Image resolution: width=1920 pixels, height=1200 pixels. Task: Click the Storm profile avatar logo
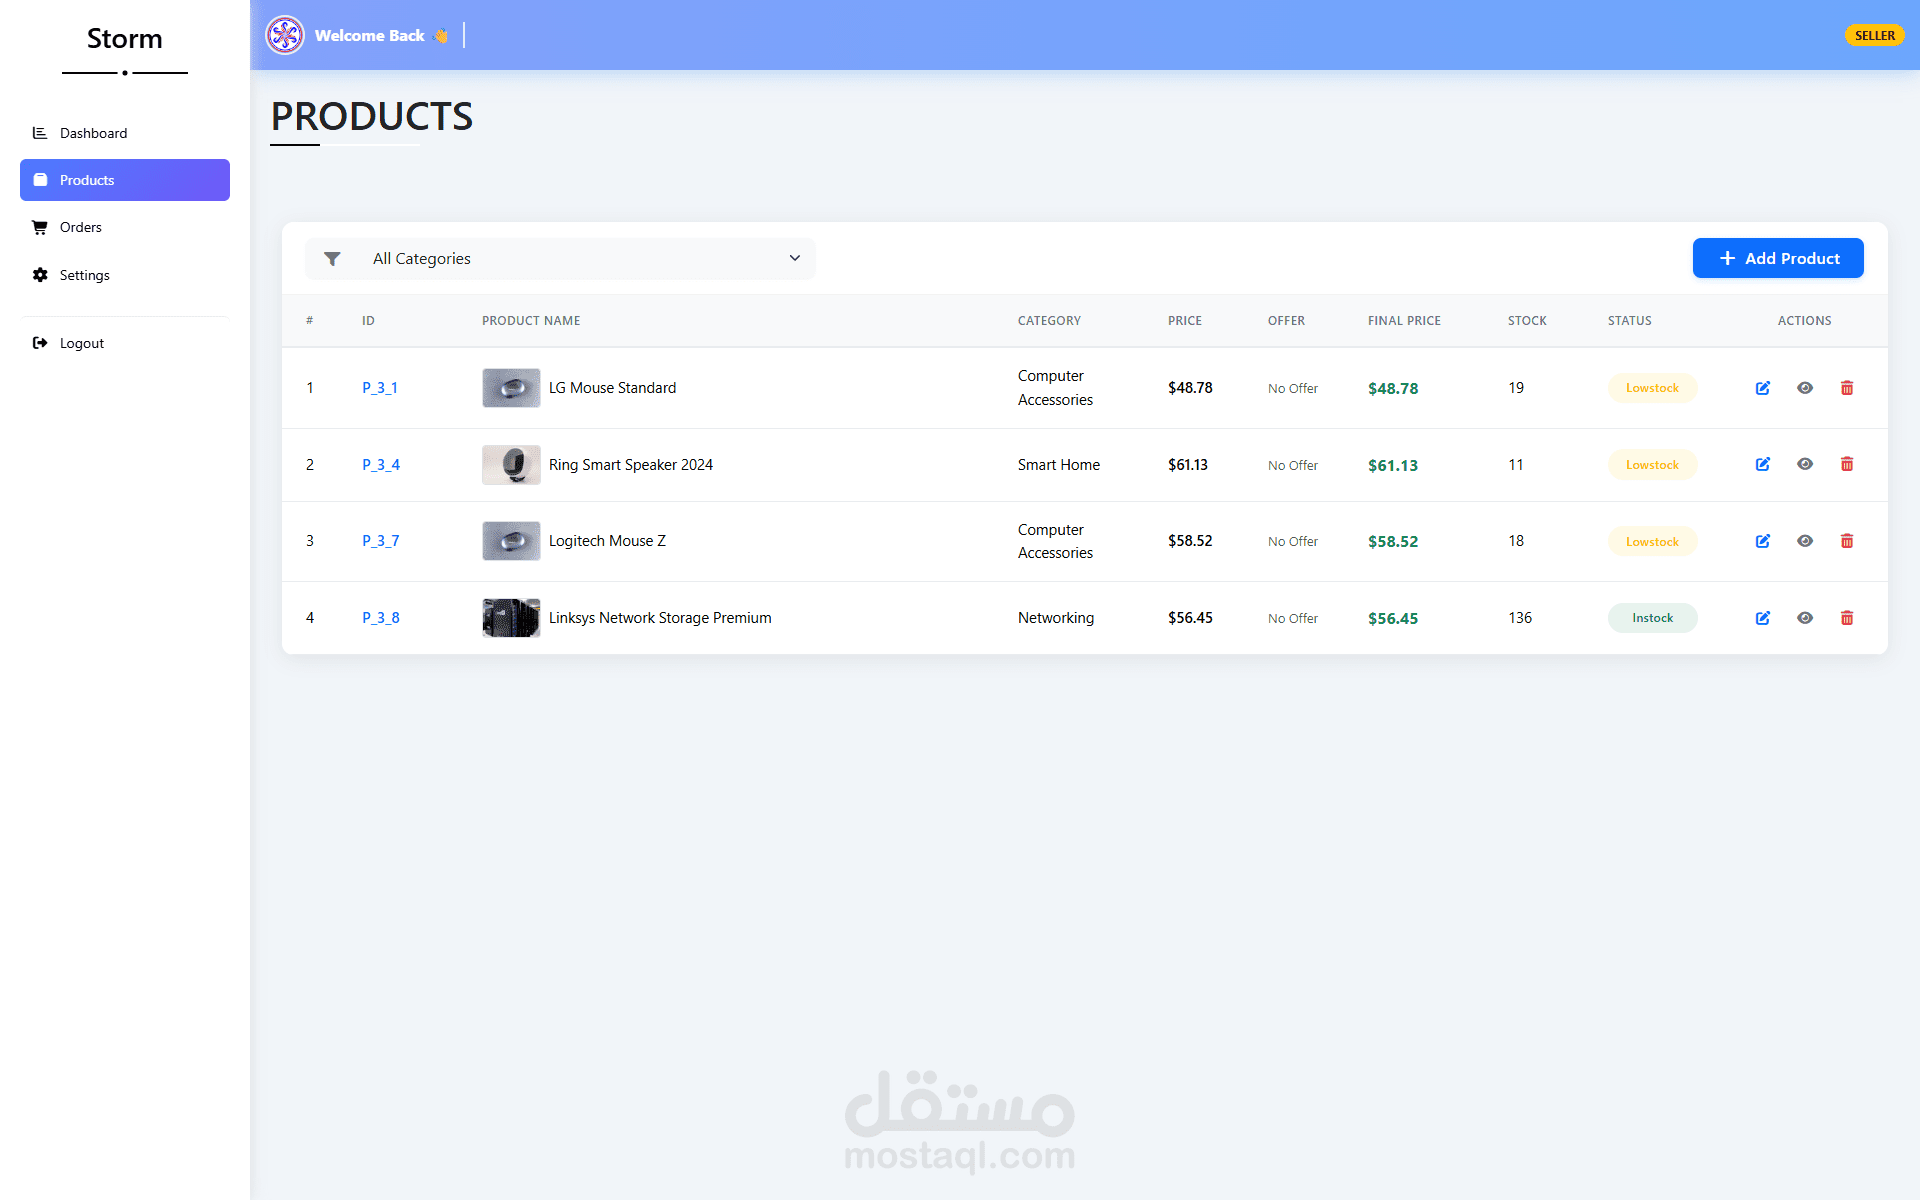[285, 35]
